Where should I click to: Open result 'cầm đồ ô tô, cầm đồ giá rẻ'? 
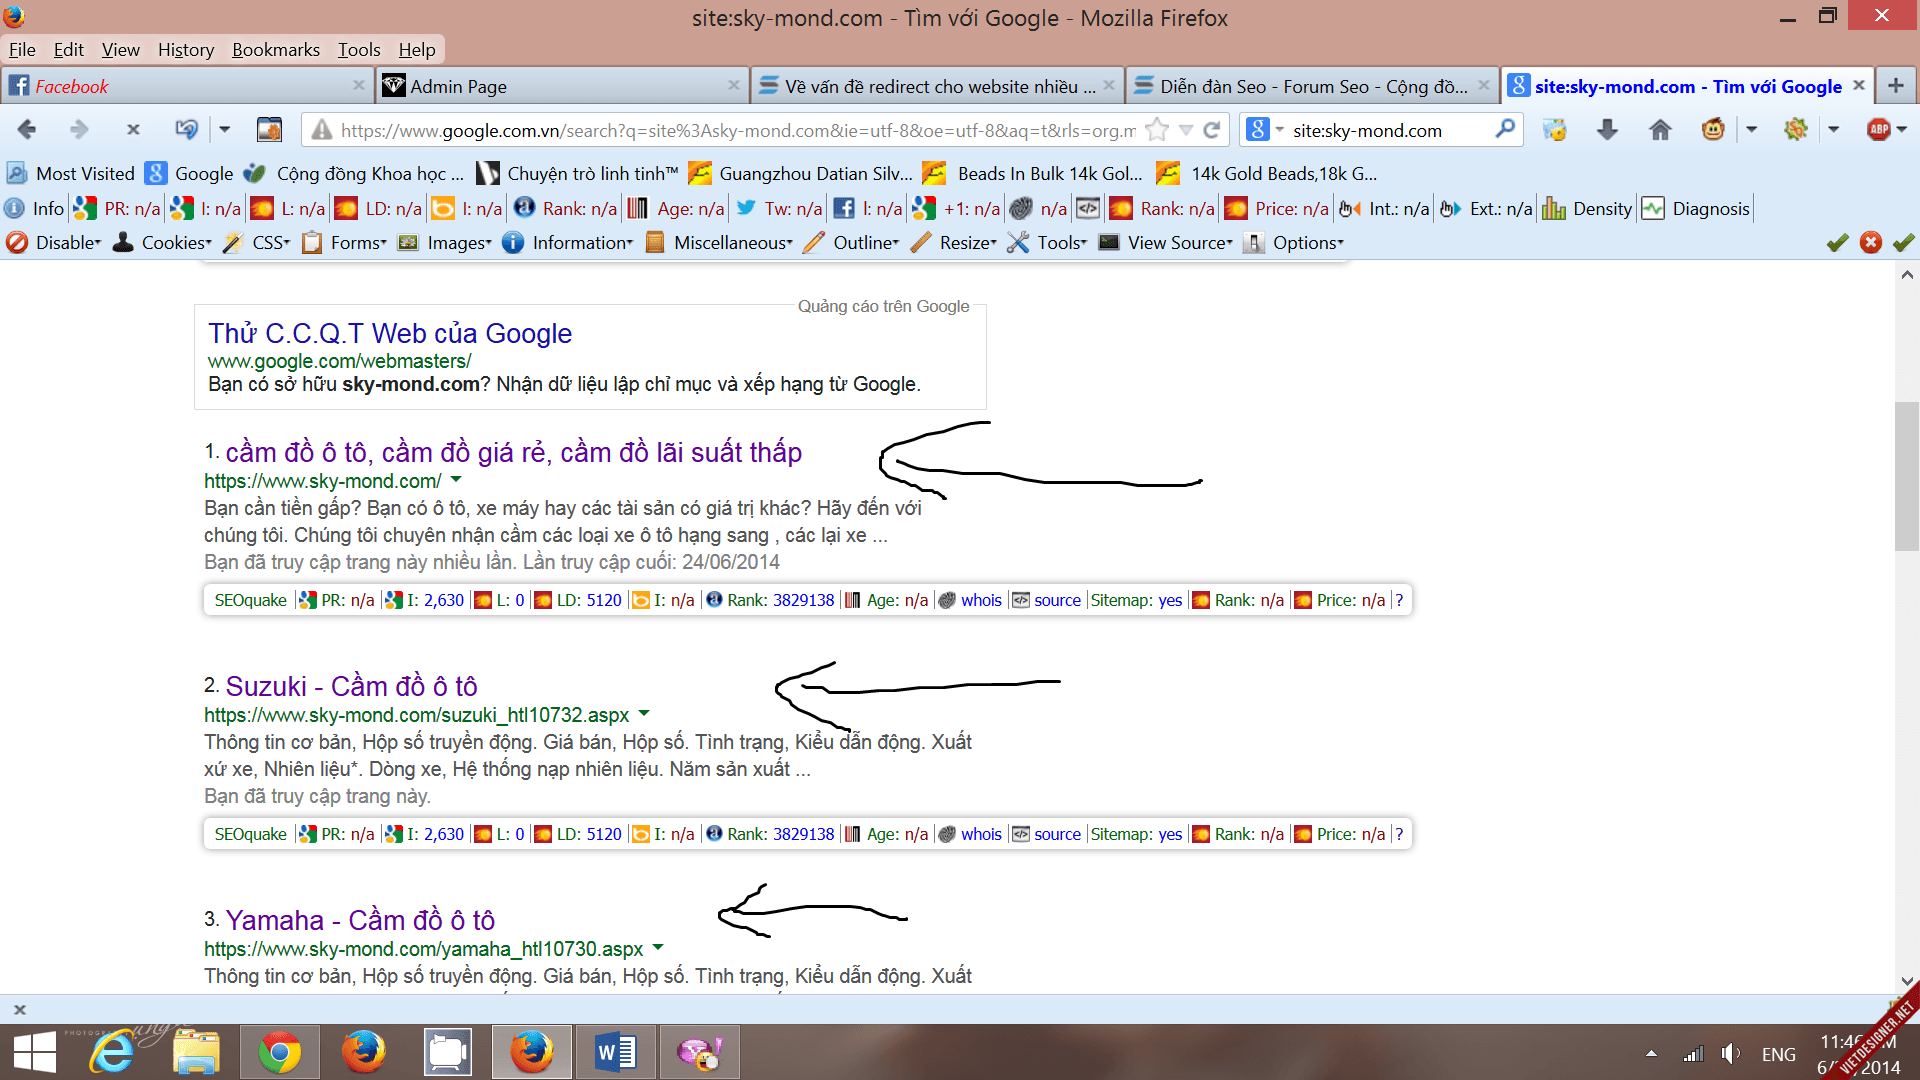(x=513, y=452)
